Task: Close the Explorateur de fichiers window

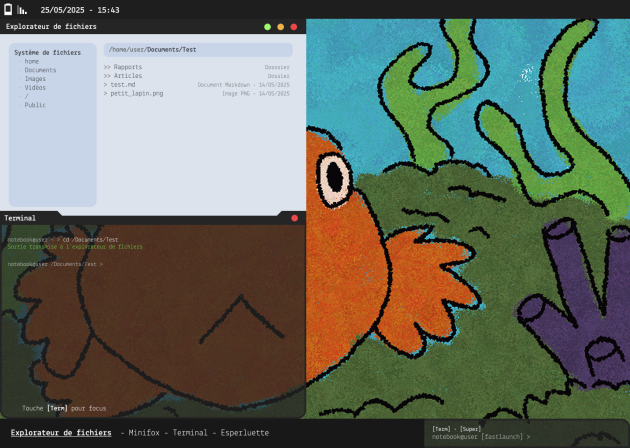Action: tap(294, 27)
